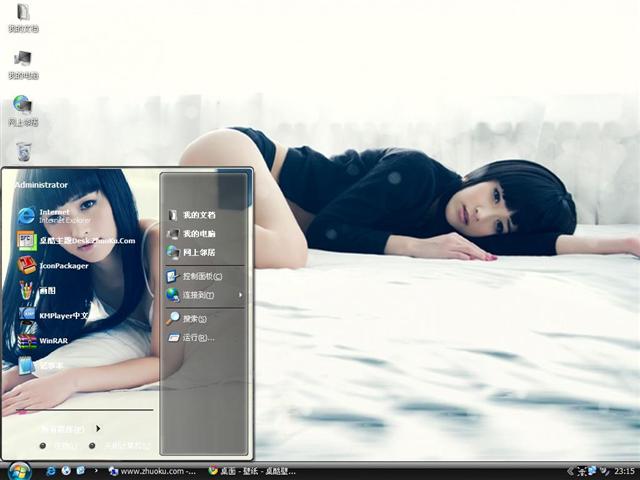Expand the Quick Launch overflow chevron
This screenshot has width=640, height=480.
[95, 470]
